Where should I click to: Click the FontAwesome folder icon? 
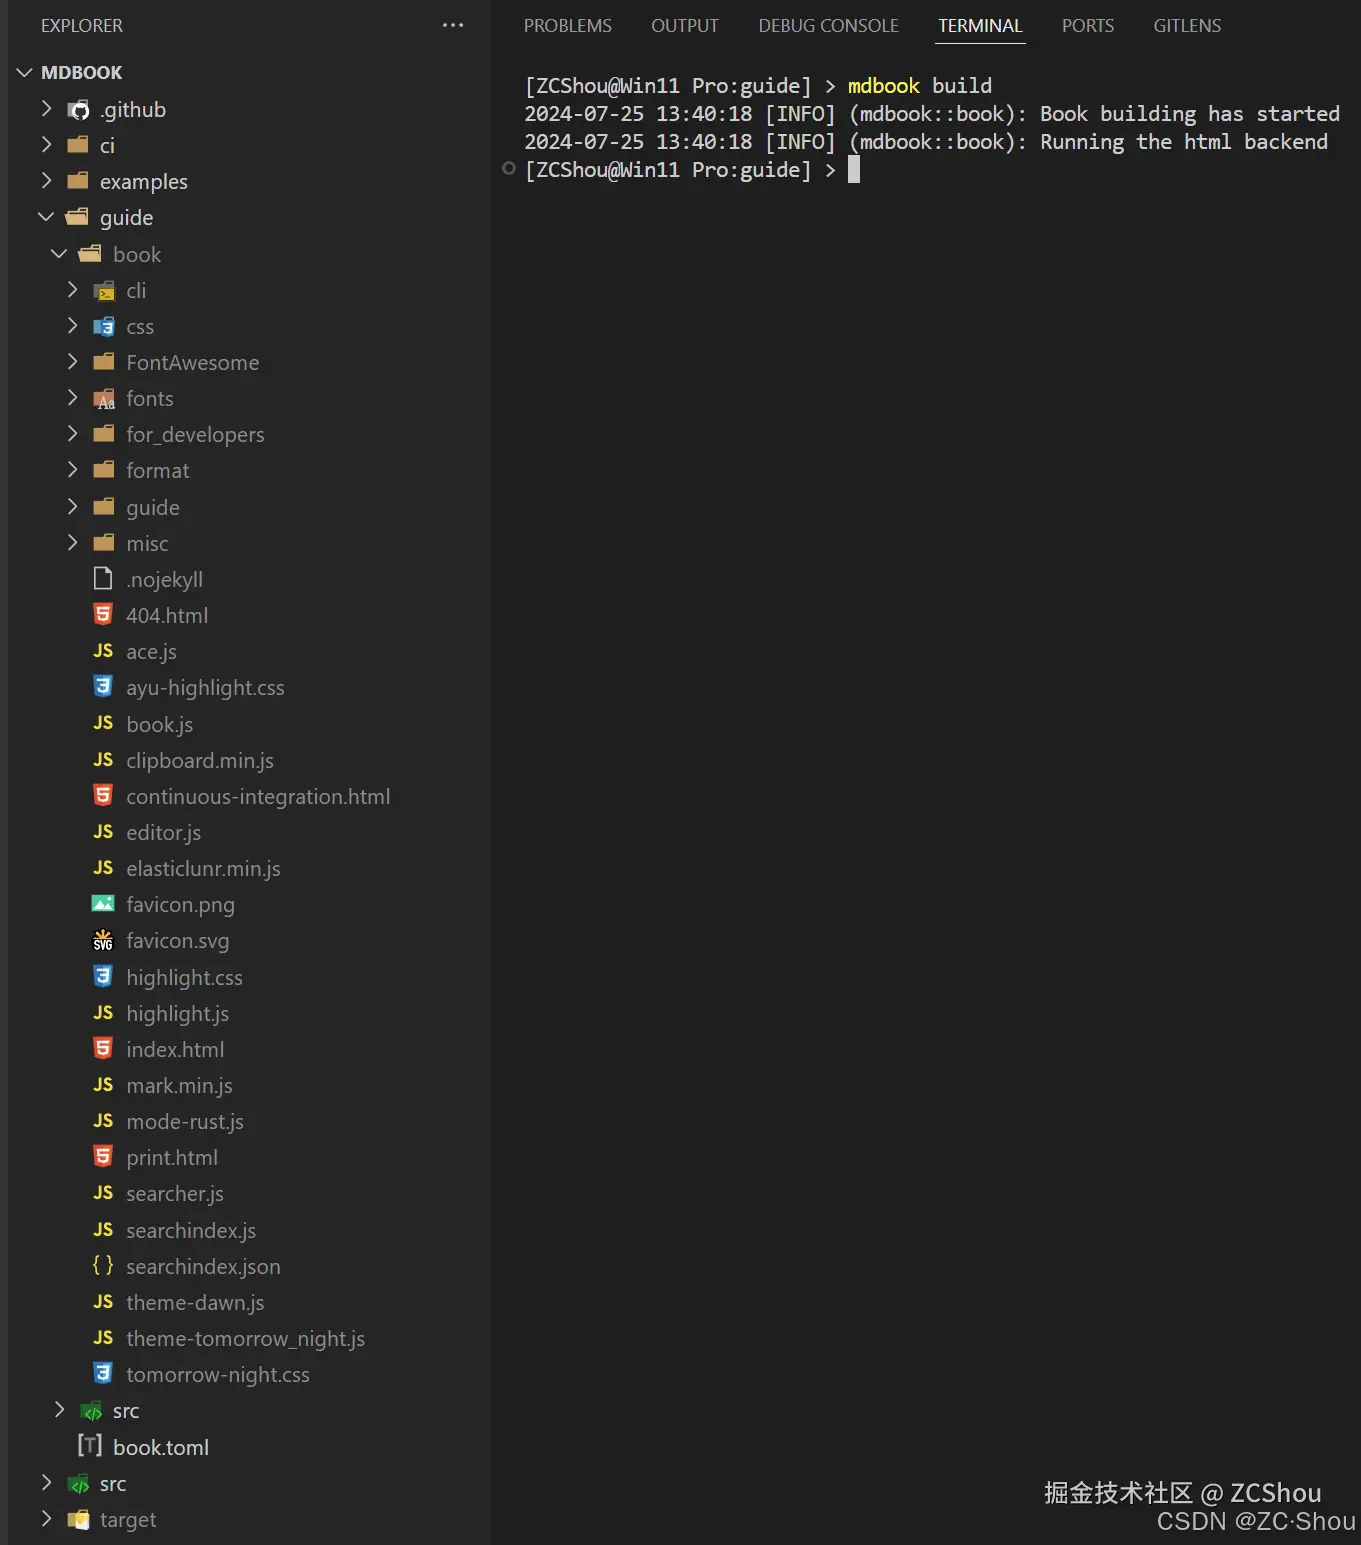[104, 363]
